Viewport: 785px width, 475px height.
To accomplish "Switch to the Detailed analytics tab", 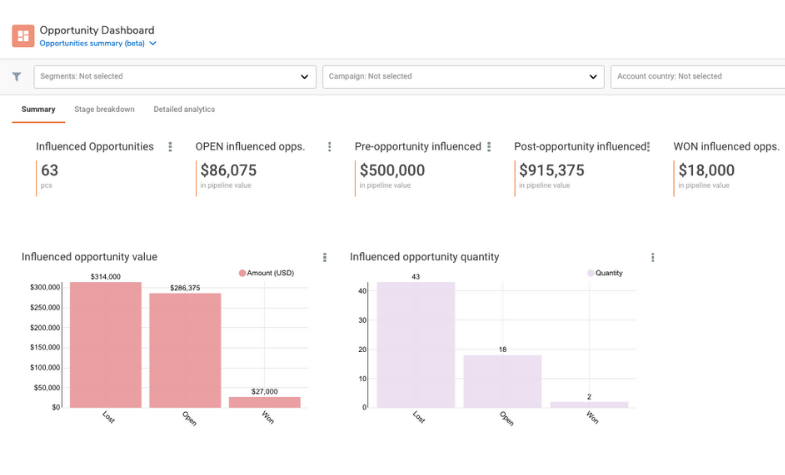I will coord(184,109).
